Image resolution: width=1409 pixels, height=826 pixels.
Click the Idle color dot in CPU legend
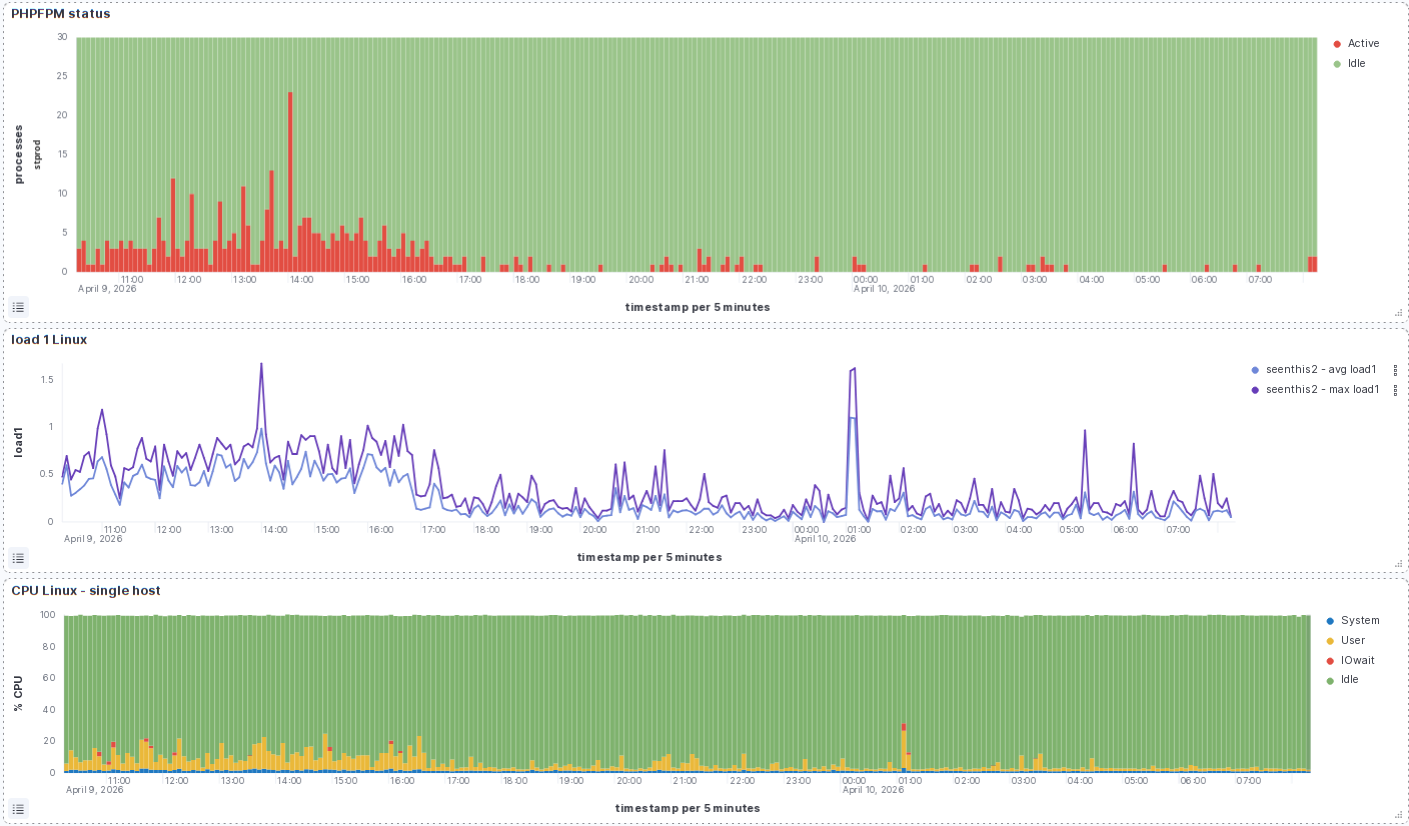(x=1330, y=680)
